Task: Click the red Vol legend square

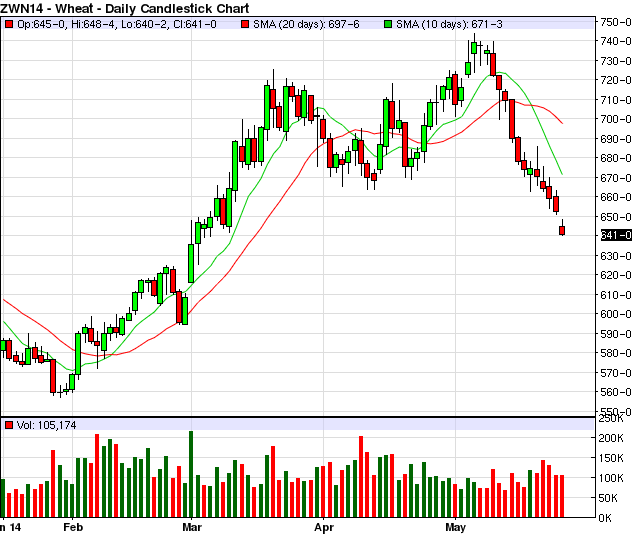Action: click(x=9, y=425)
